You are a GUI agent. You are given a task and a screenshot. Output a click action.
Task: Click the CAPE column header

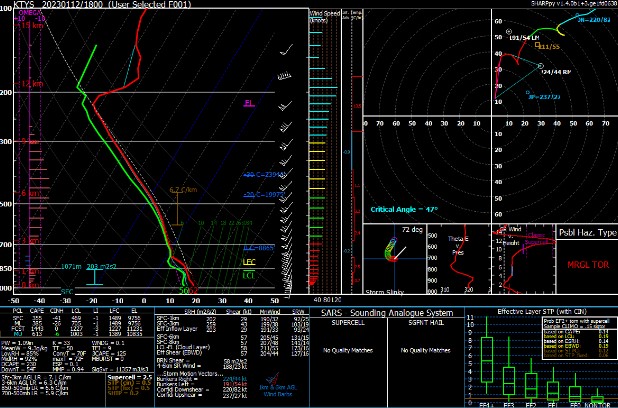37,311
